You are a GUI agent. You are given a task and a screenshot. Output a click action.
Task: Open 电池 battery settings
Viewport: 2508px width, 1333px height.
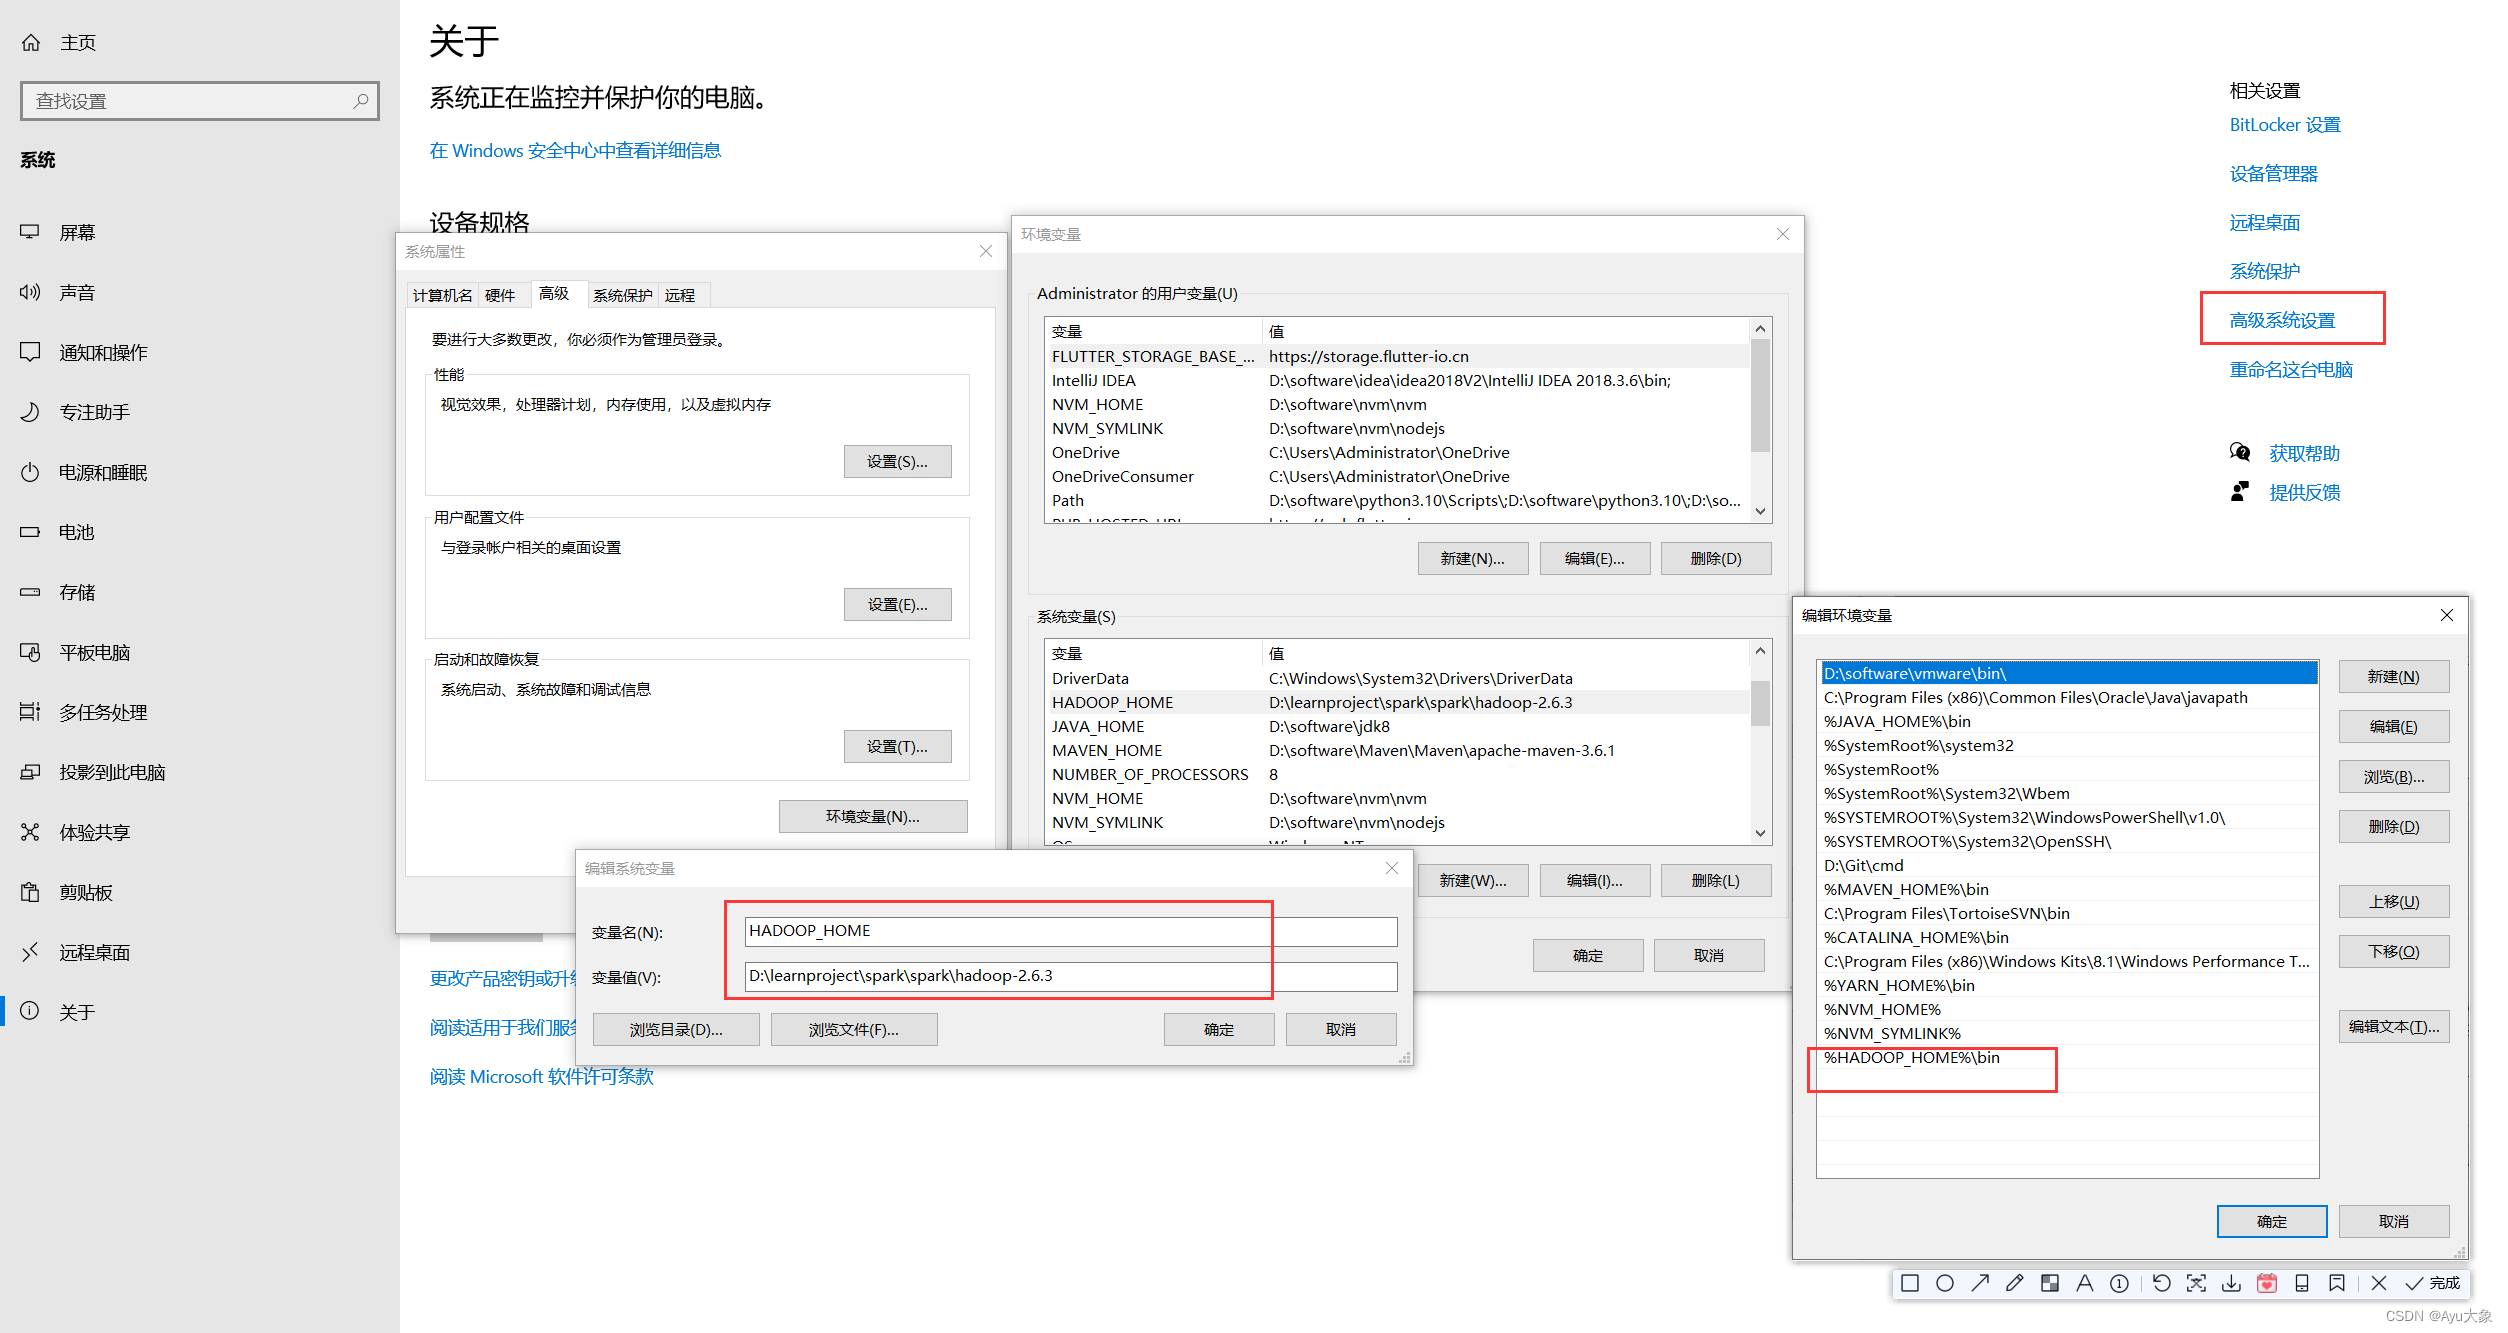click(58, 532)
